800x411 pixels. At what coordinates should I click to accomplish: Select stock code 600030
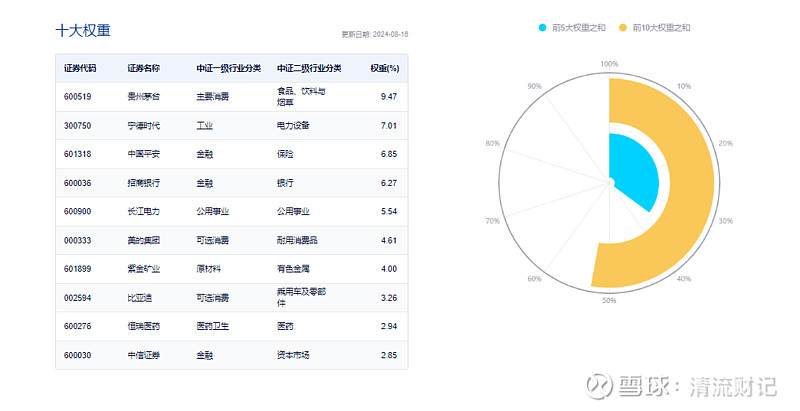click(x=78, y=355)
